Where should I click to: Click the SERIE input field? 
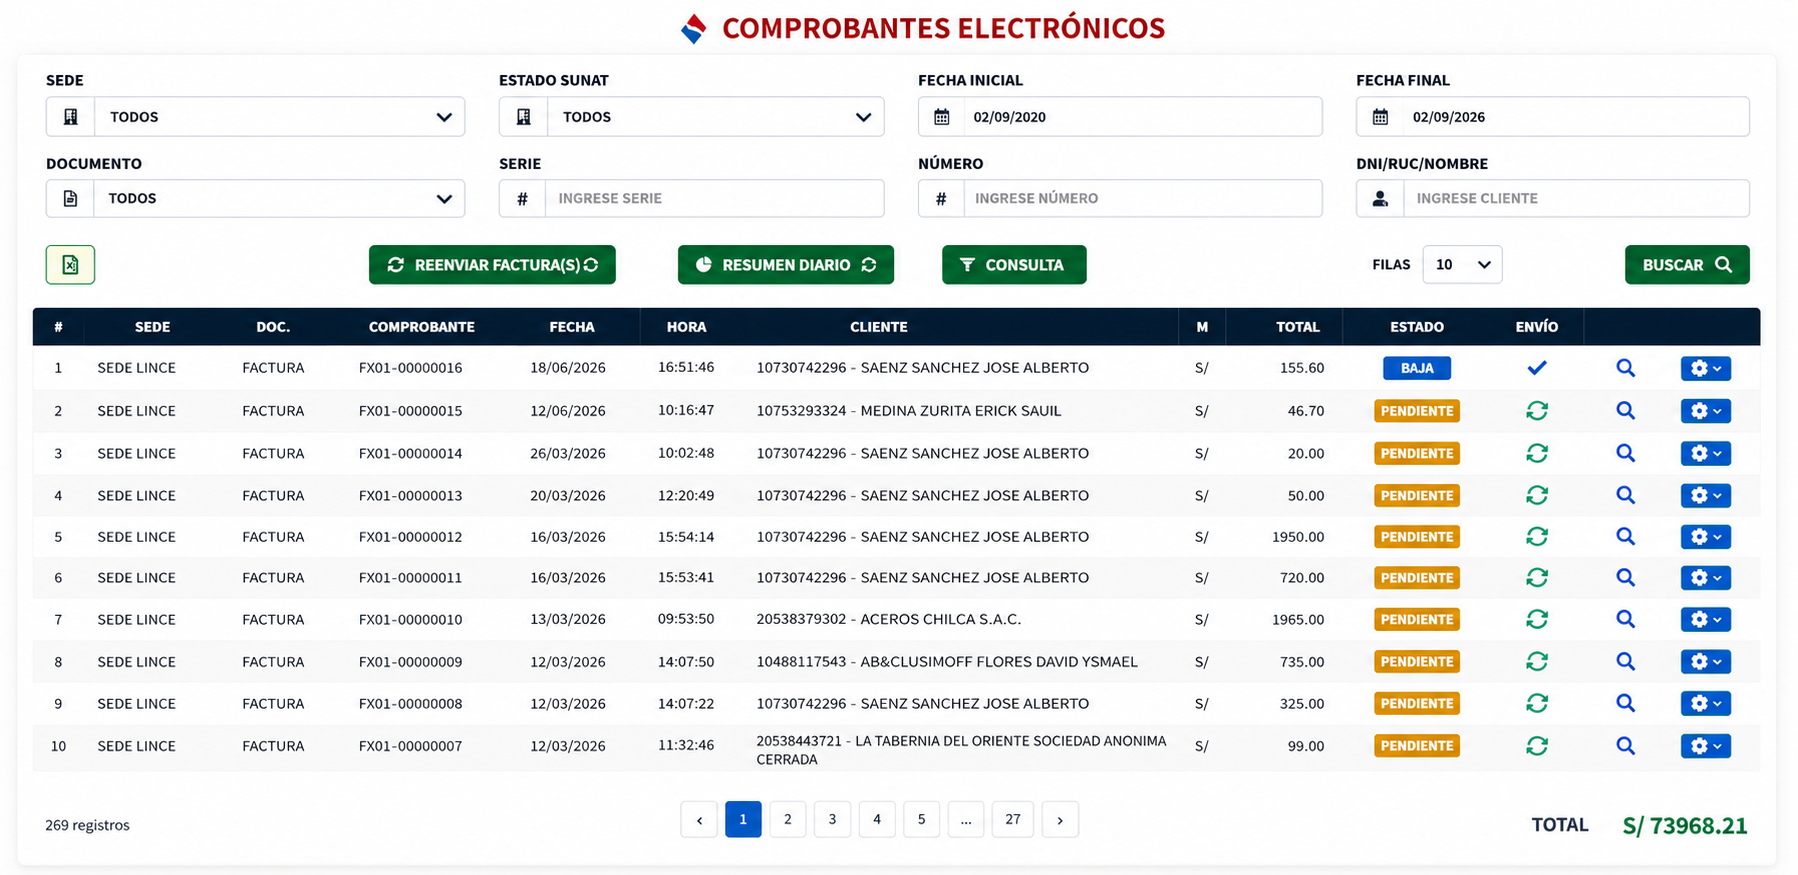(x=714, y=198)
